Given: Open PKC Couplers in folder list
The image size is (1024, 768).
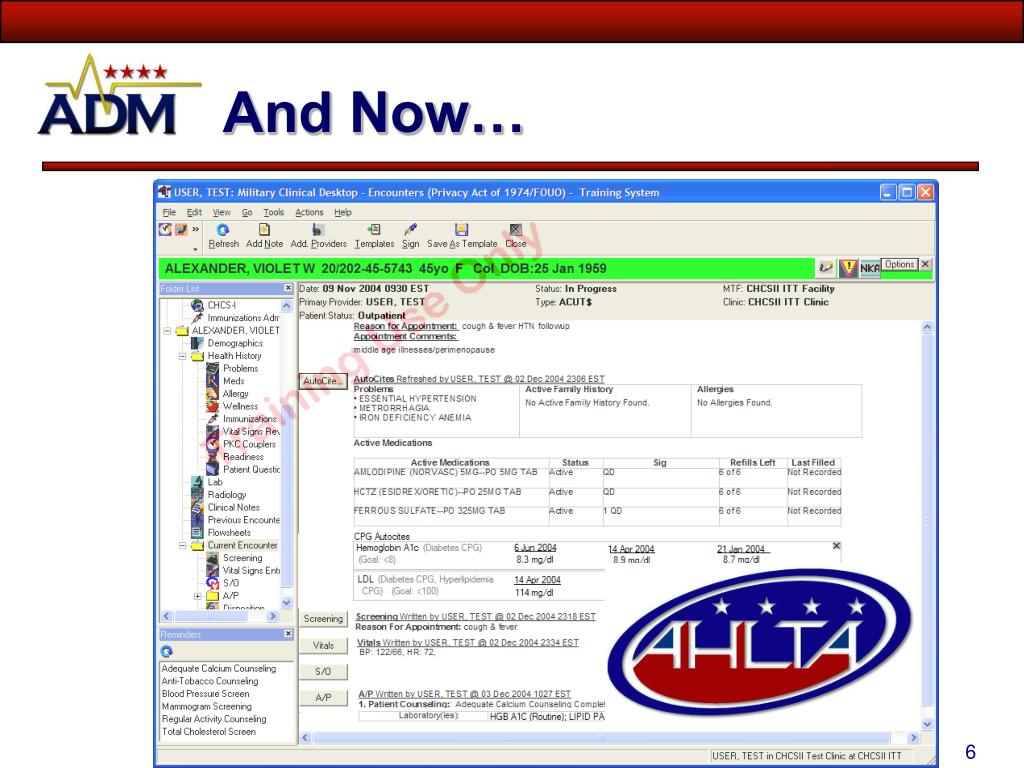Looking at the screenshot, I should pyautogui.click(x=249, y=444).
